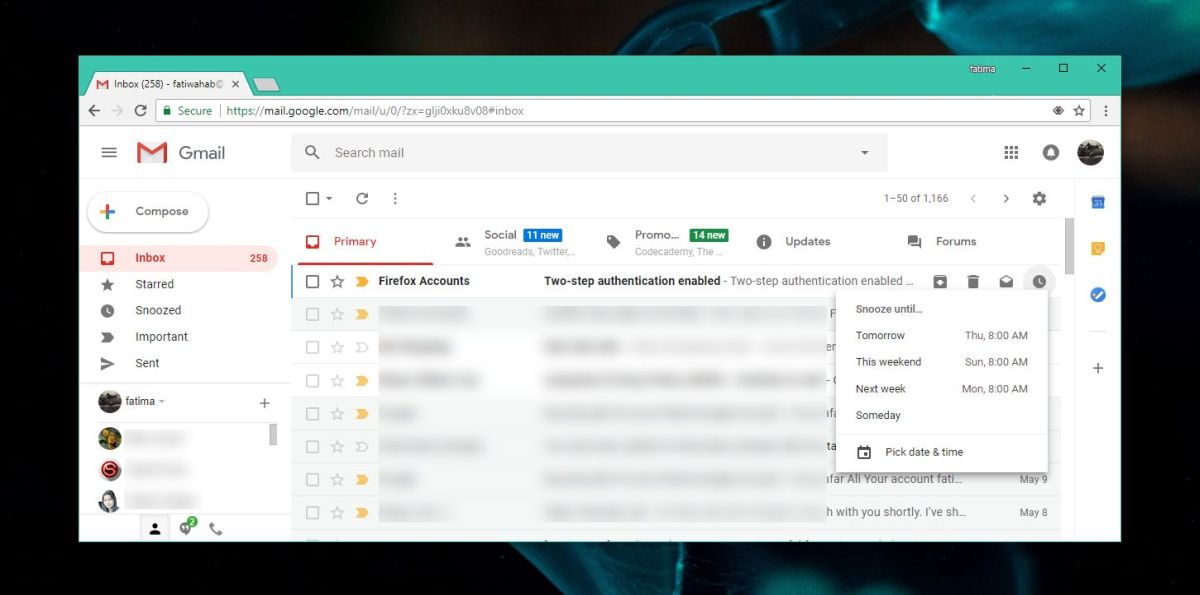
Task: Open the Google apps grid
Action: pos(1011,153)
